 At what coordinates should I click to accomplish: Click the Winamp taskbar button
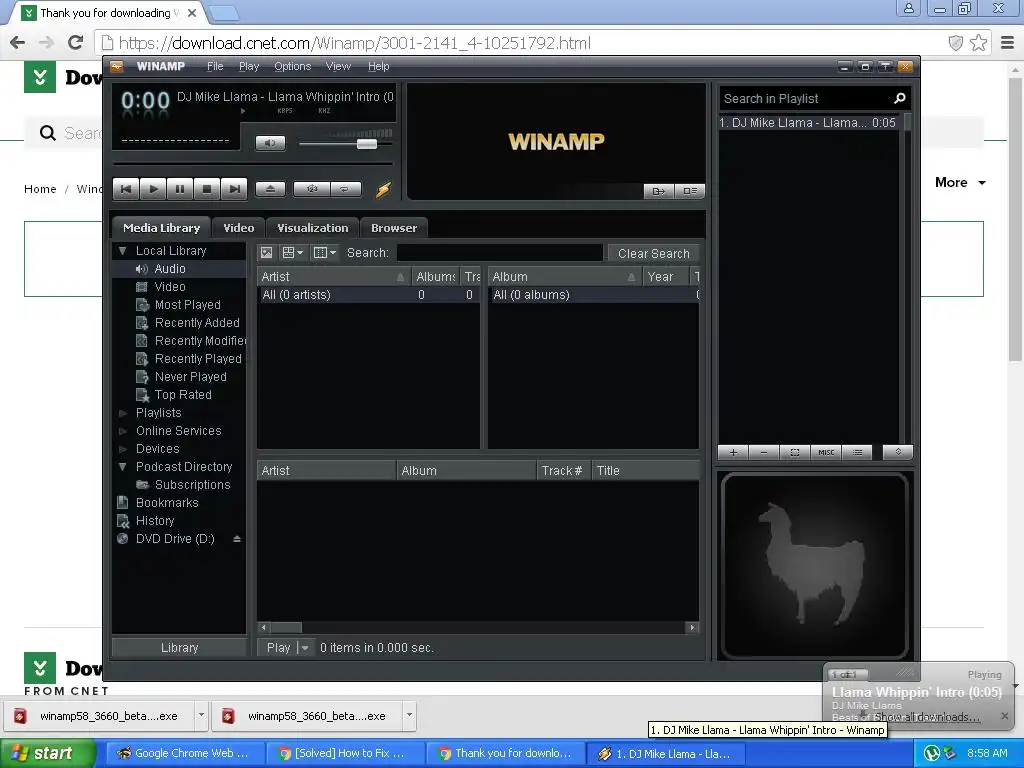coord(665,754)
